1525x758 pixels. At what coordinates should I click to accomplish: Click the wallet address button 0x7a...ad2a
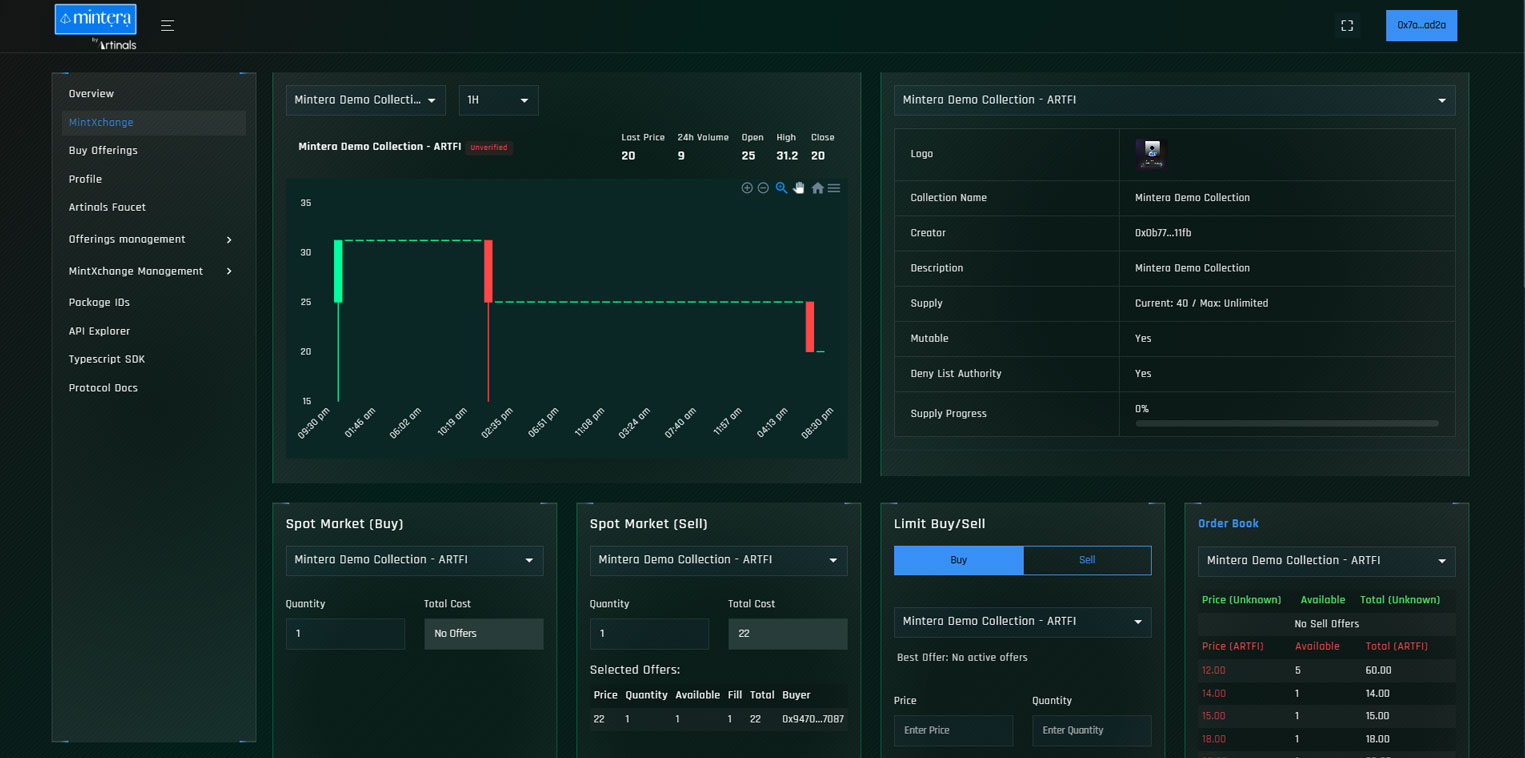click(1420, 26)
